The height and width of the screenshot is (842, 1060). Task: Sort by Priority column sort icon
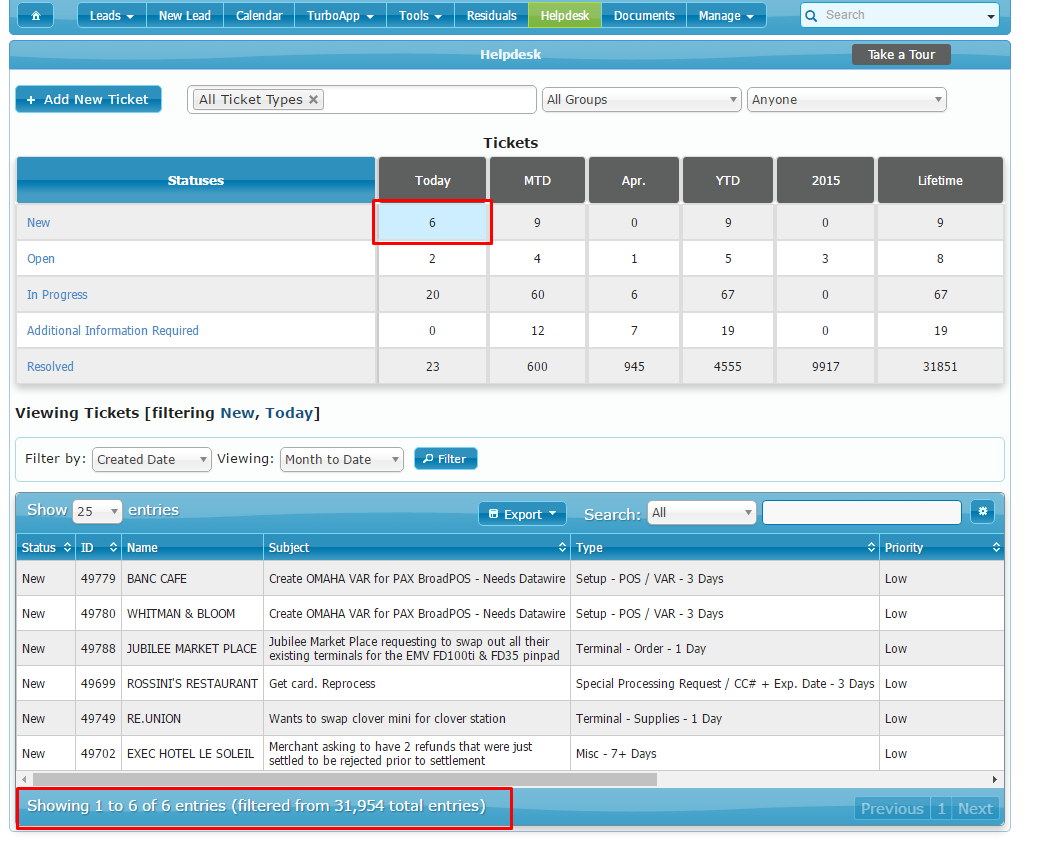point(995,548)
